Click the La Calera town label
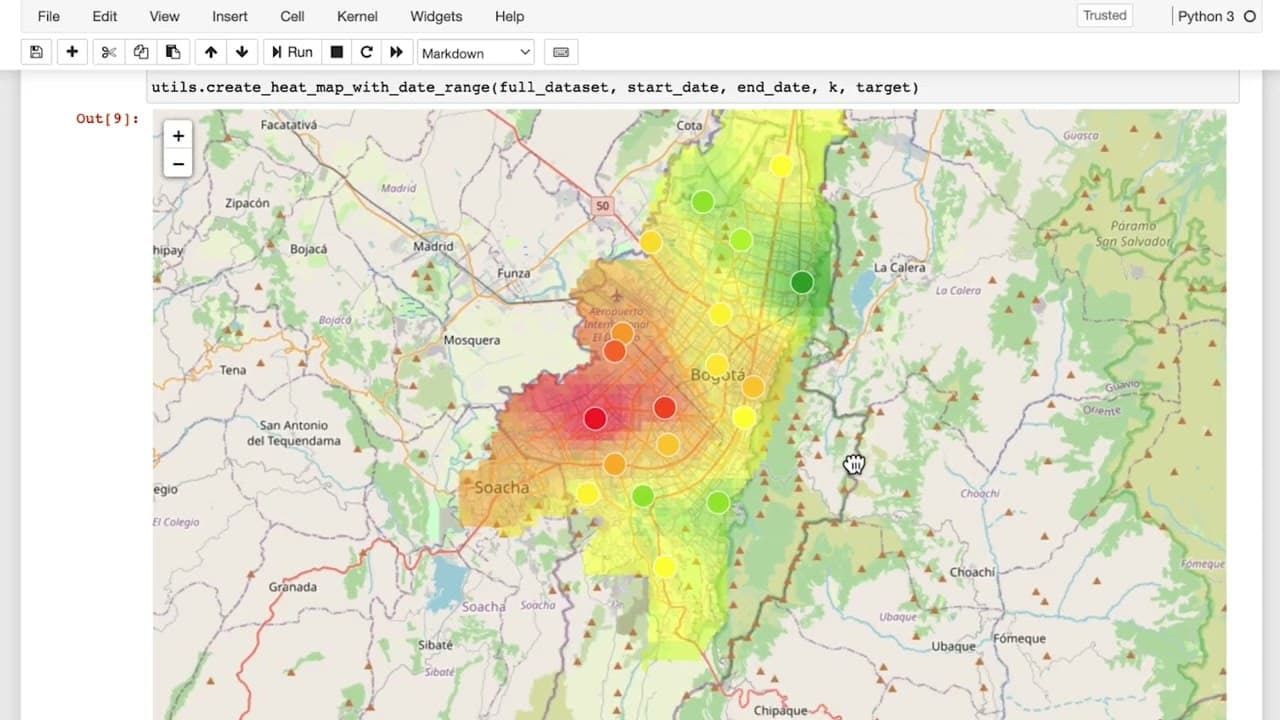Viewport: 1280px width, 720px height. click(900, 267)
